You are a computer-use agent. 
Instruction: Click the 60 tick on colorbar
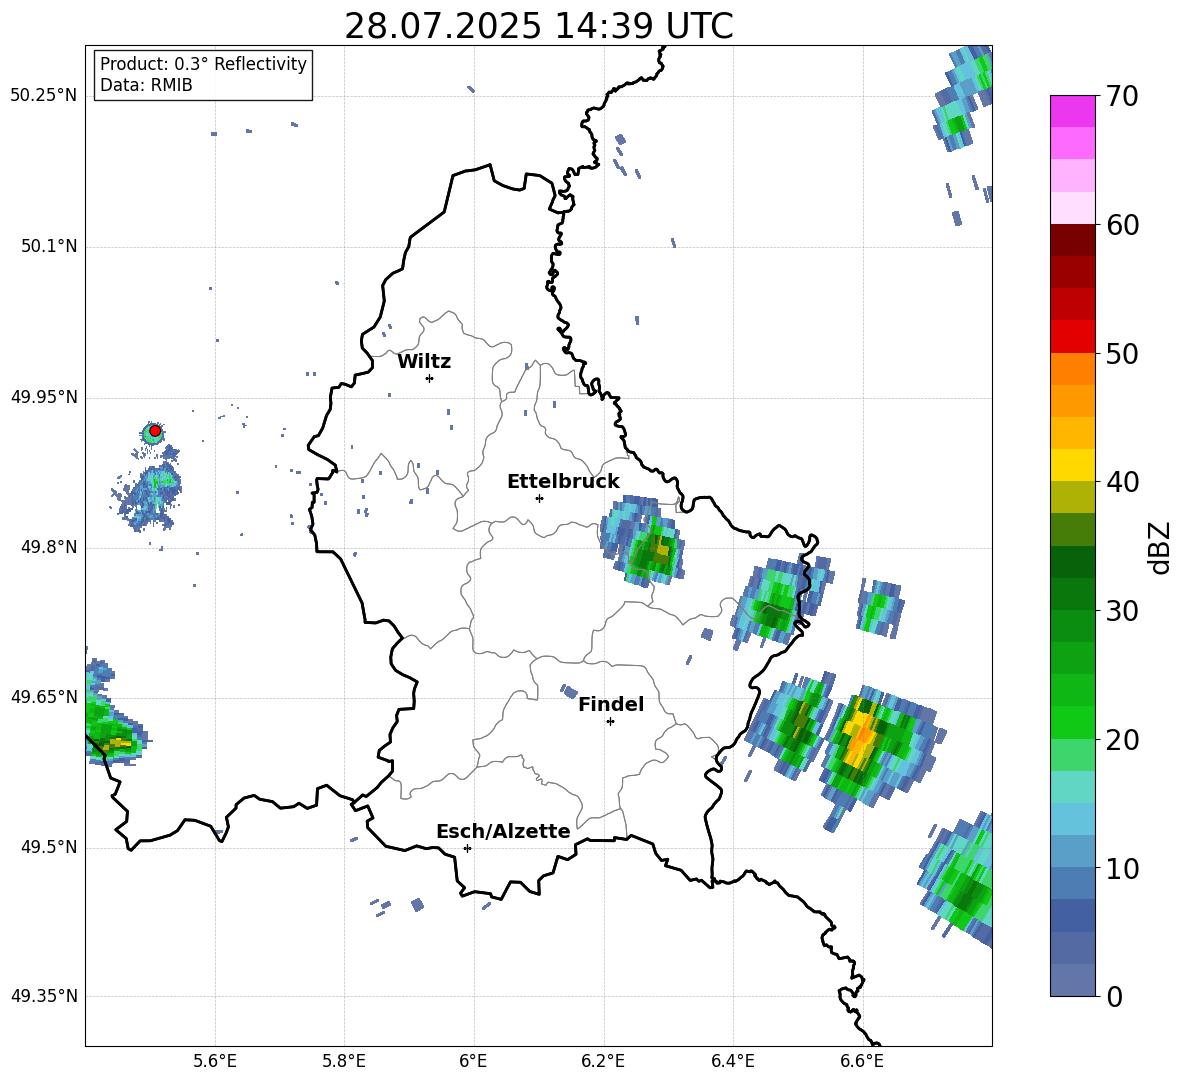pos(1122,225)
